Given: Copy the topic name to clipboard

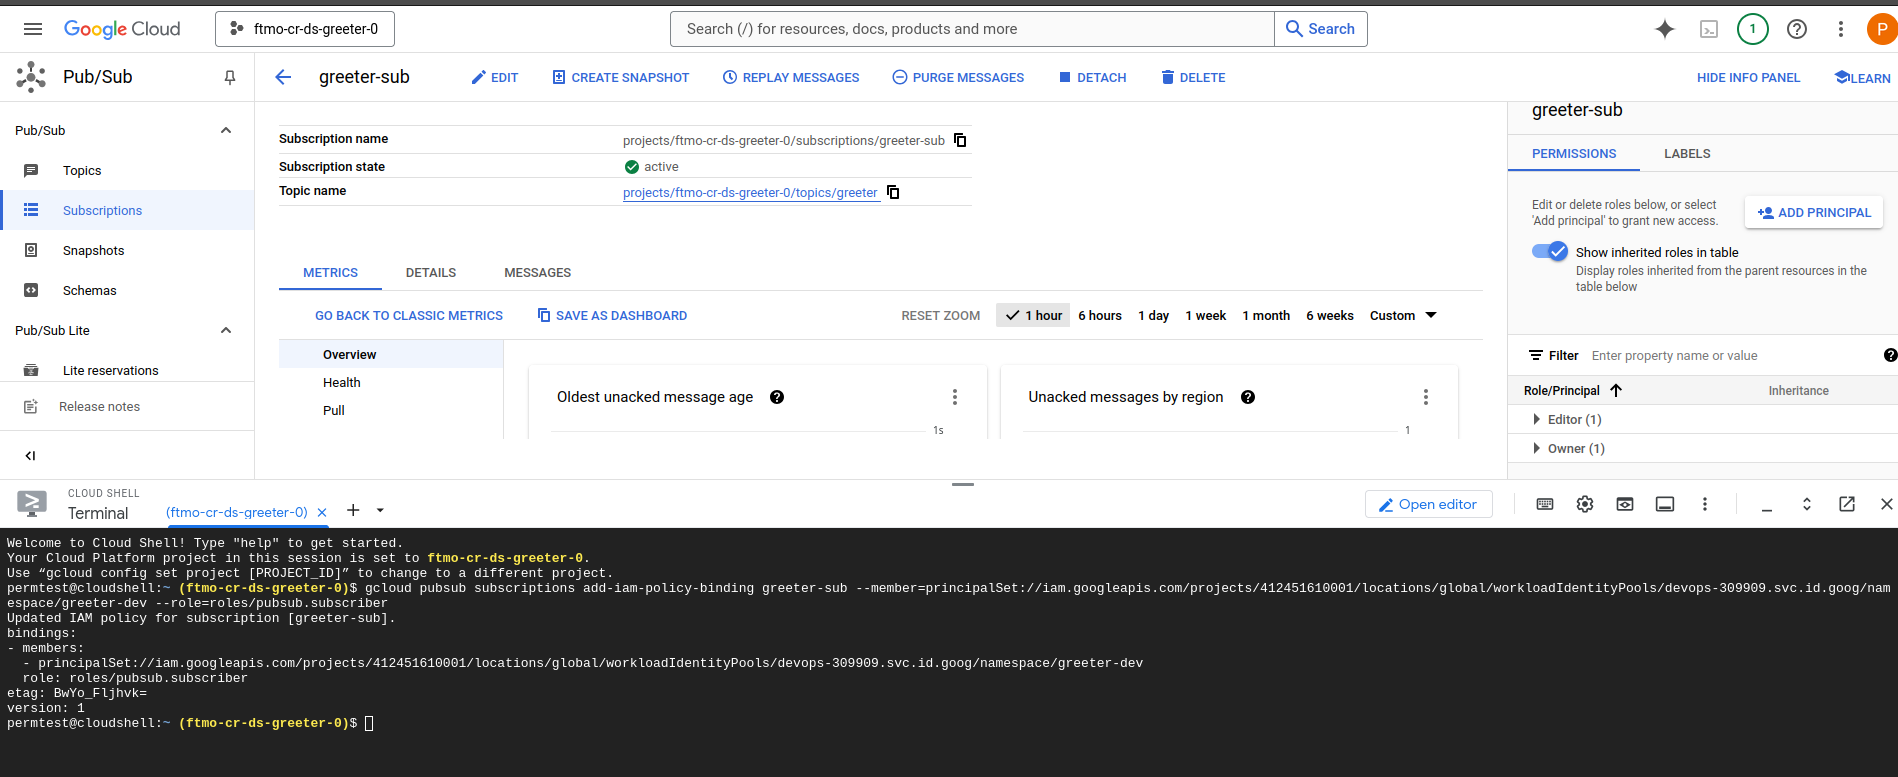Looking at the screenshot, I should [x=893, y=192].
